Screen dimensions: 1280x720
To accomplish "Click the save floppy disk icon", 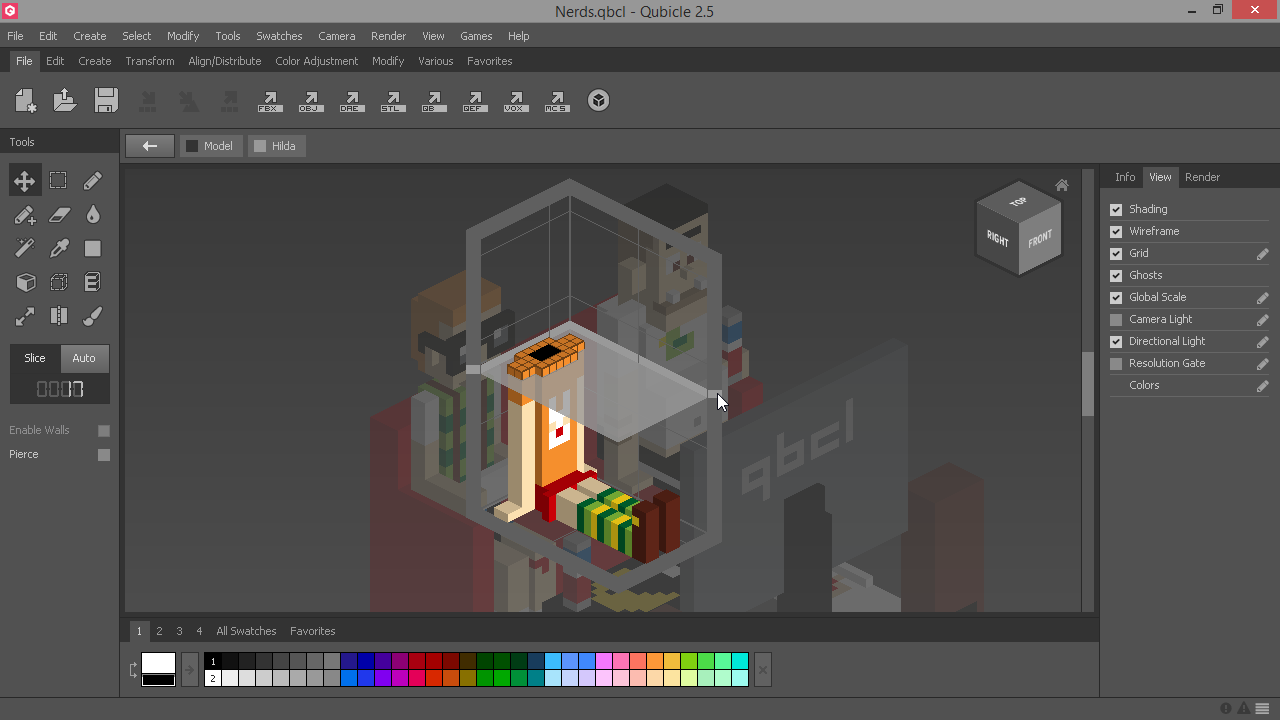I will point(106,100).
